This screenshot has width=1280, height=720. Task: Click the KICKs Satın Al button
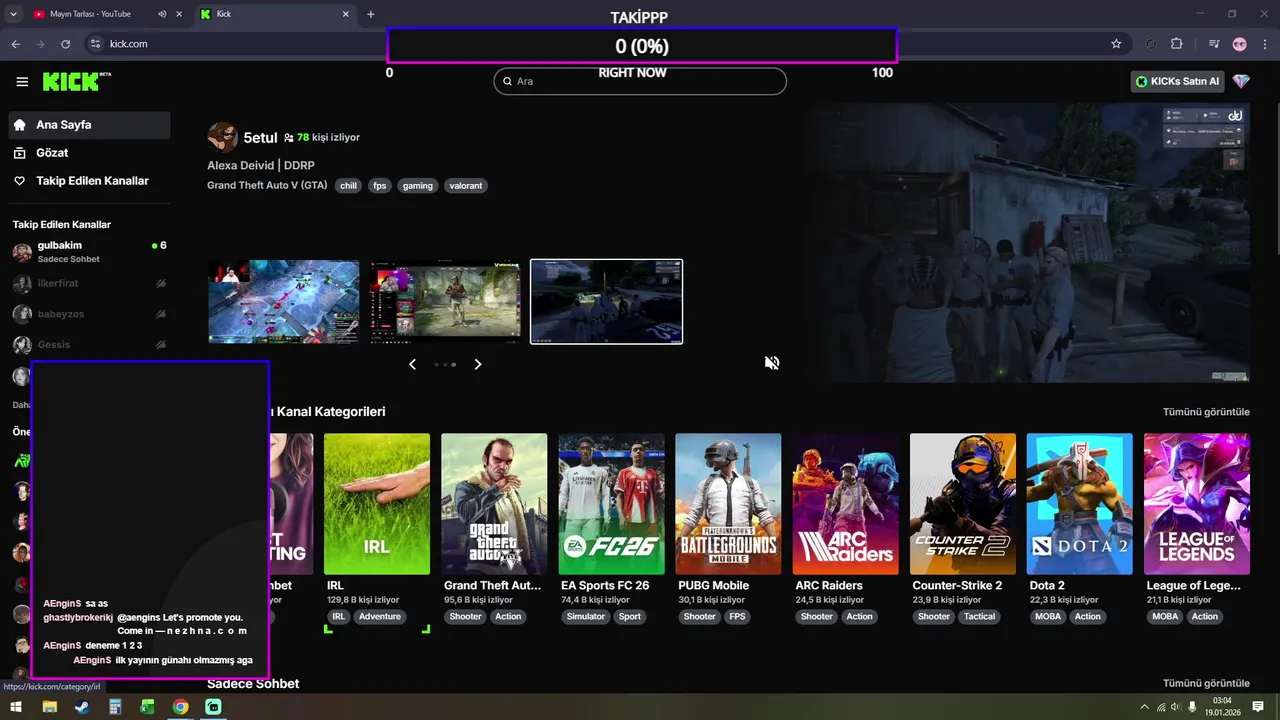pyautogui.click(x=1178, y=81)
